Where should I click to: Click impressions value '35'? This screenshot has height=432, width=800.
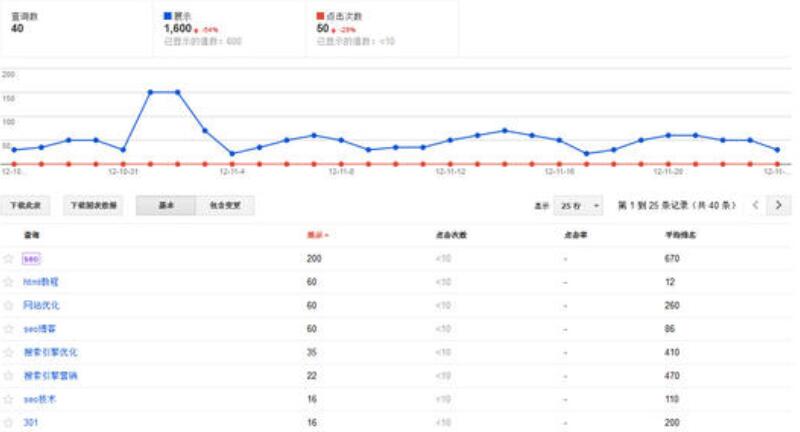point(312,352)
